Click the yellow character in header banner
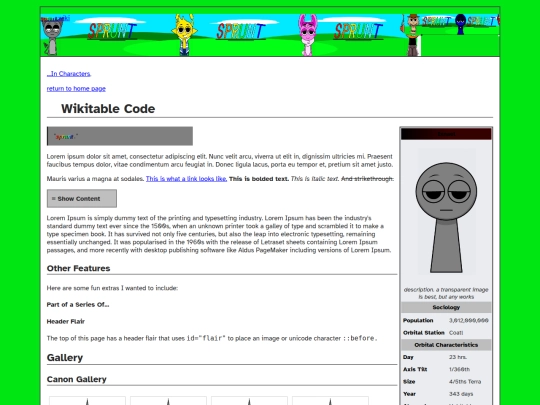Screen dimensions: 540x405 (185, 35)
